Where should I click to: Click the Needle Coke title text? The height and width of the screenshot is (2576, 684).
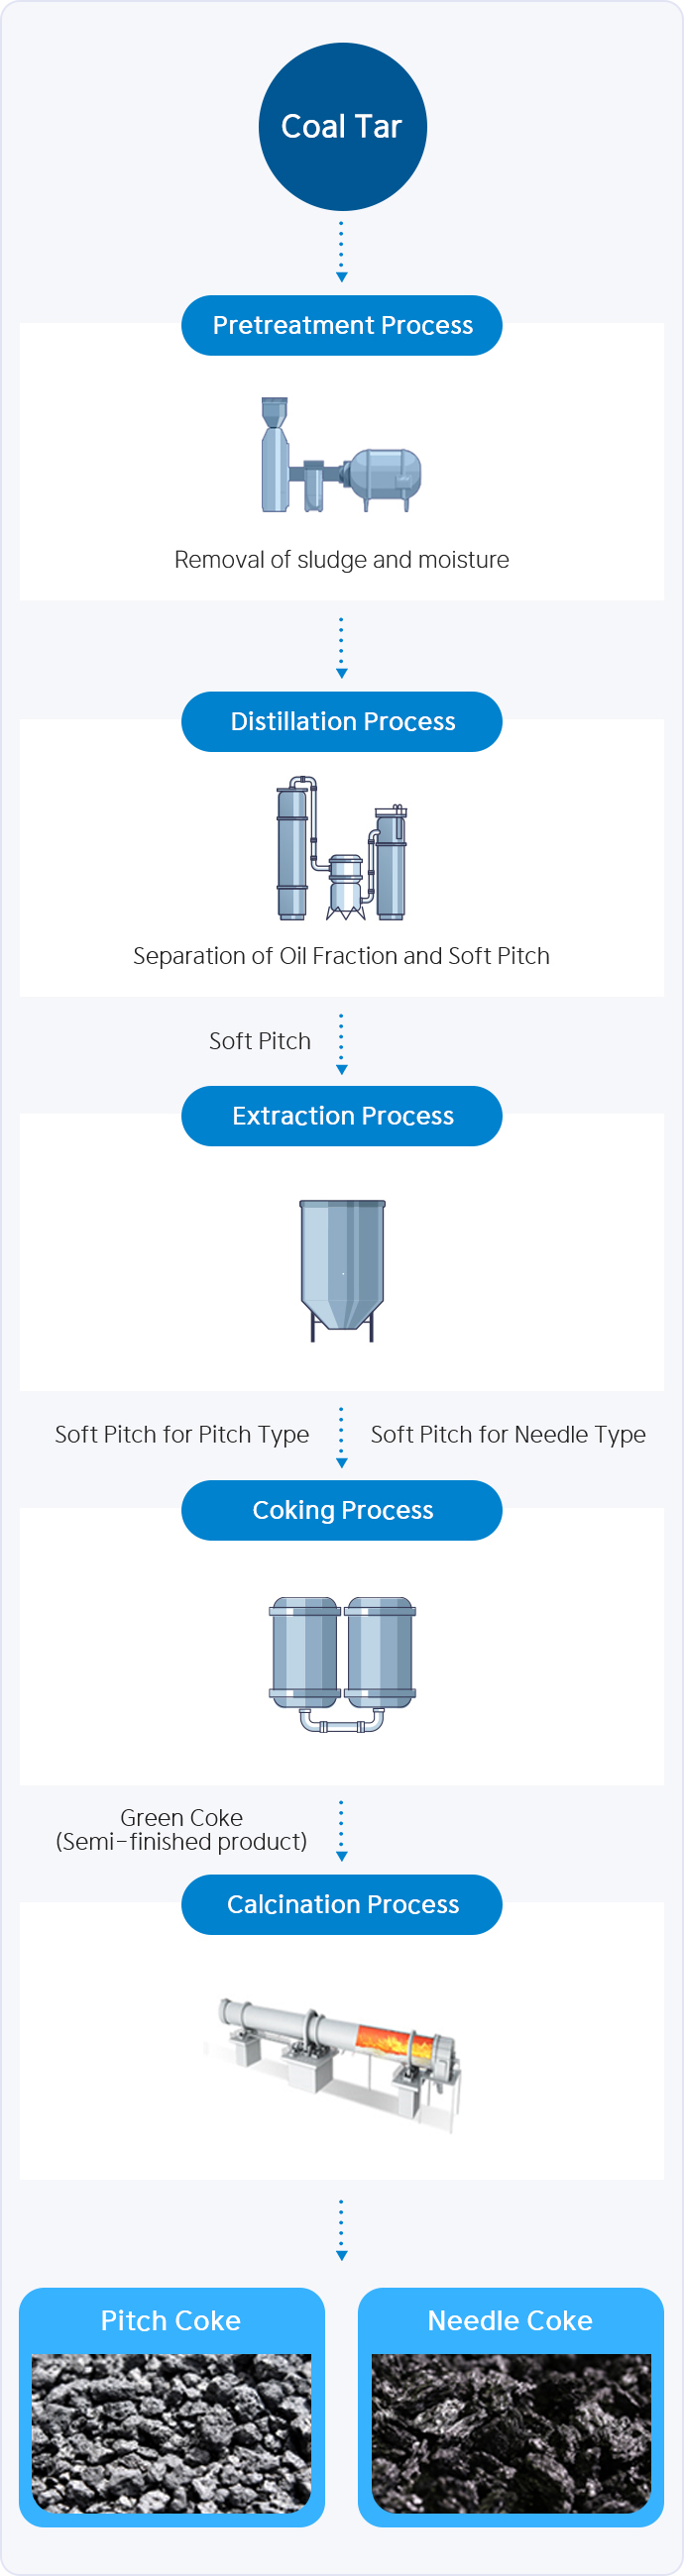pos(510,2320)
